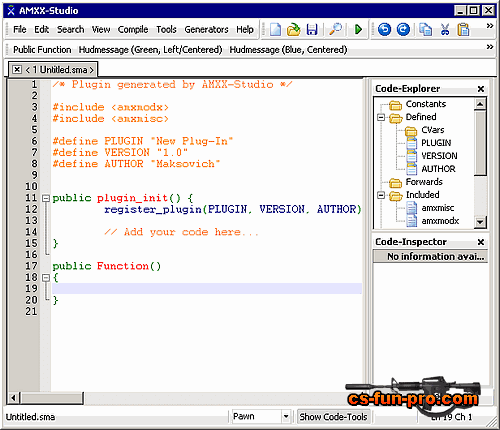Click the #include <amxmodx> line
Viewport: 500px width, 430px height.
(x=110, y=107)
